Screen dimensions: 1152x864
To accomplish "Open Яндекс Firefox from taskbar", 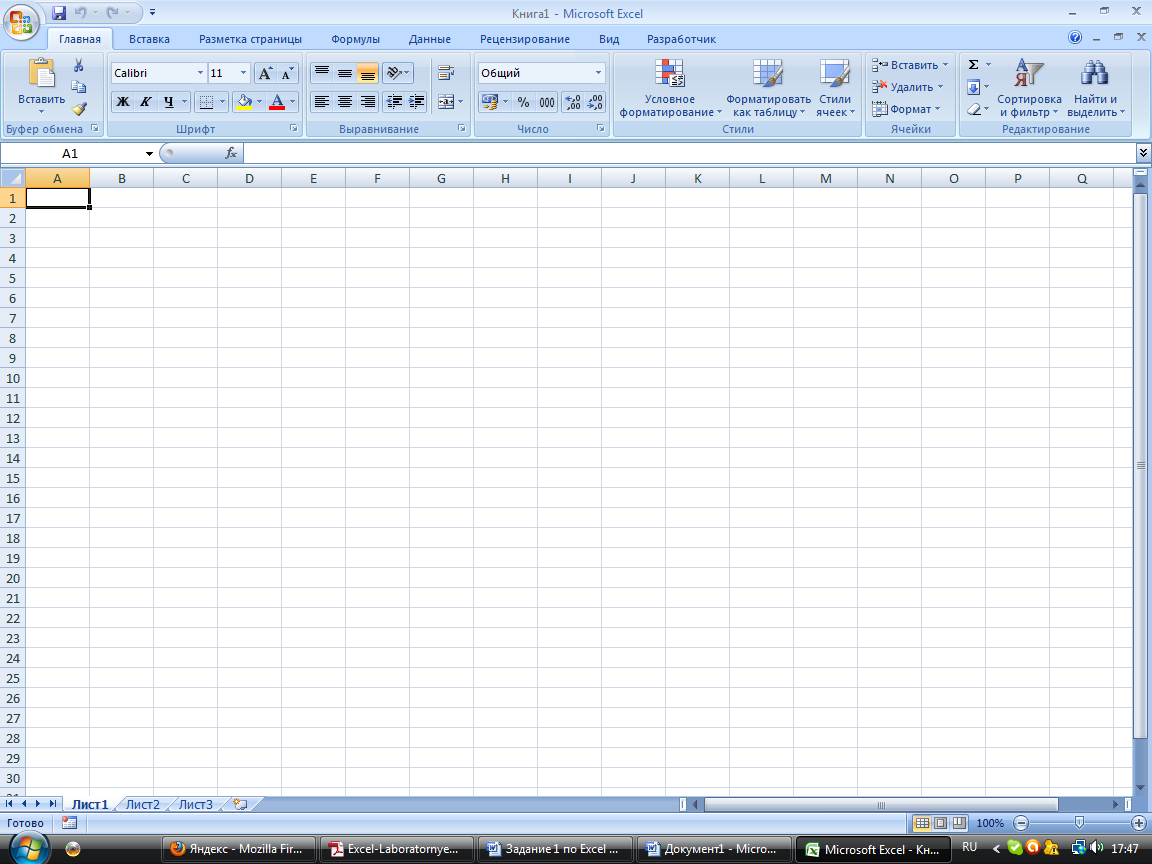I will 238,849.
